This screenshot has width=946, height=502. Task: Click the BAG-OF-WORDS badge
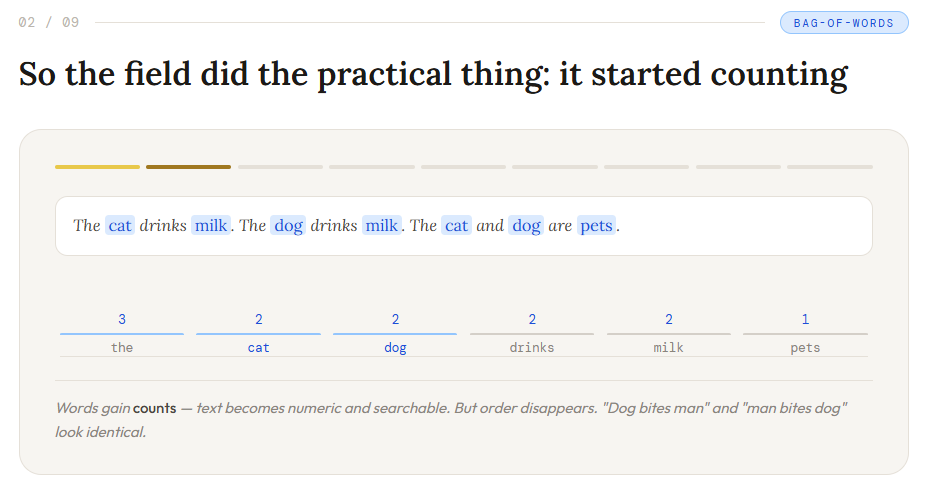pyautogui.click(x=843, y=23)
